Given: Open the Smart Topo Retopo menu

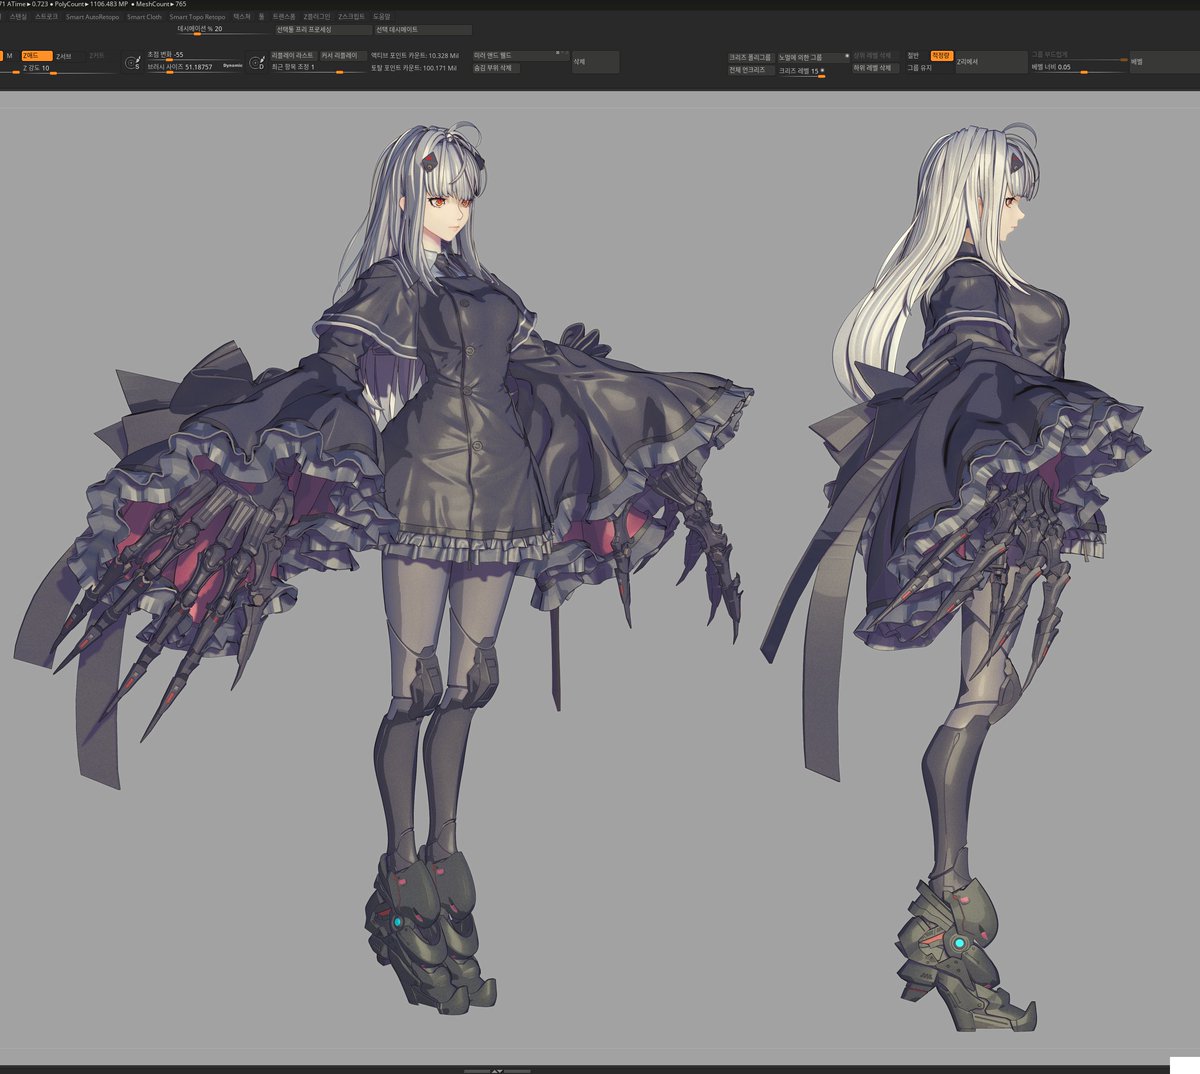Looking at the screenshot, I should (197, 17).
